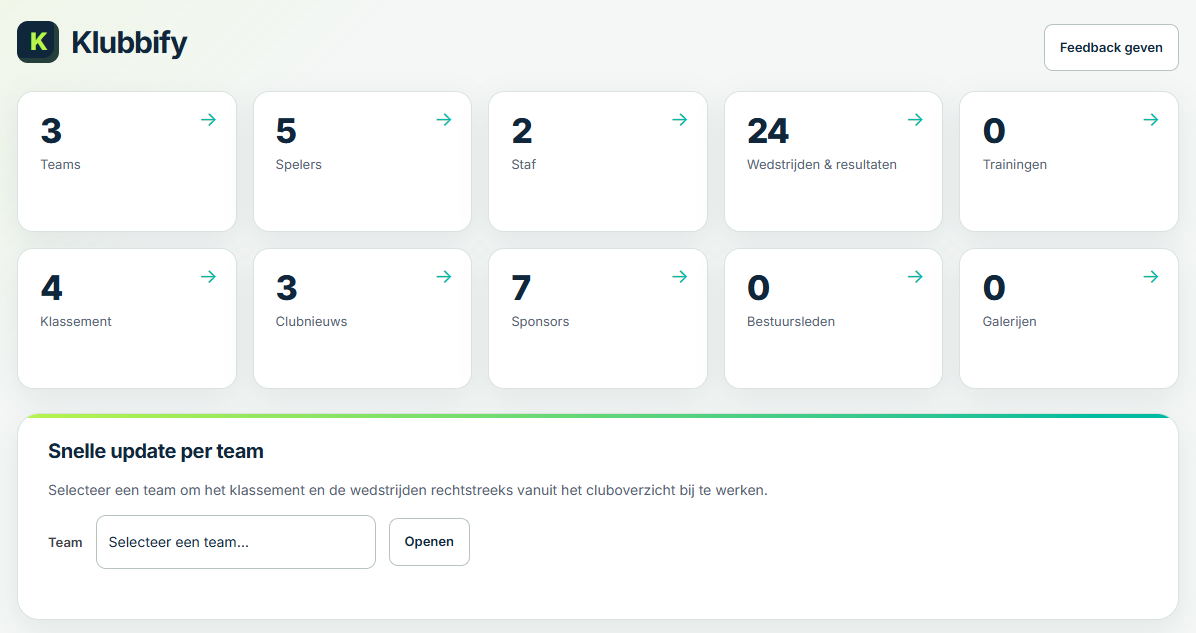Click the Feedback geven button
Image resolution: width=1196 pixels, height=633 pixels.
1111,47
